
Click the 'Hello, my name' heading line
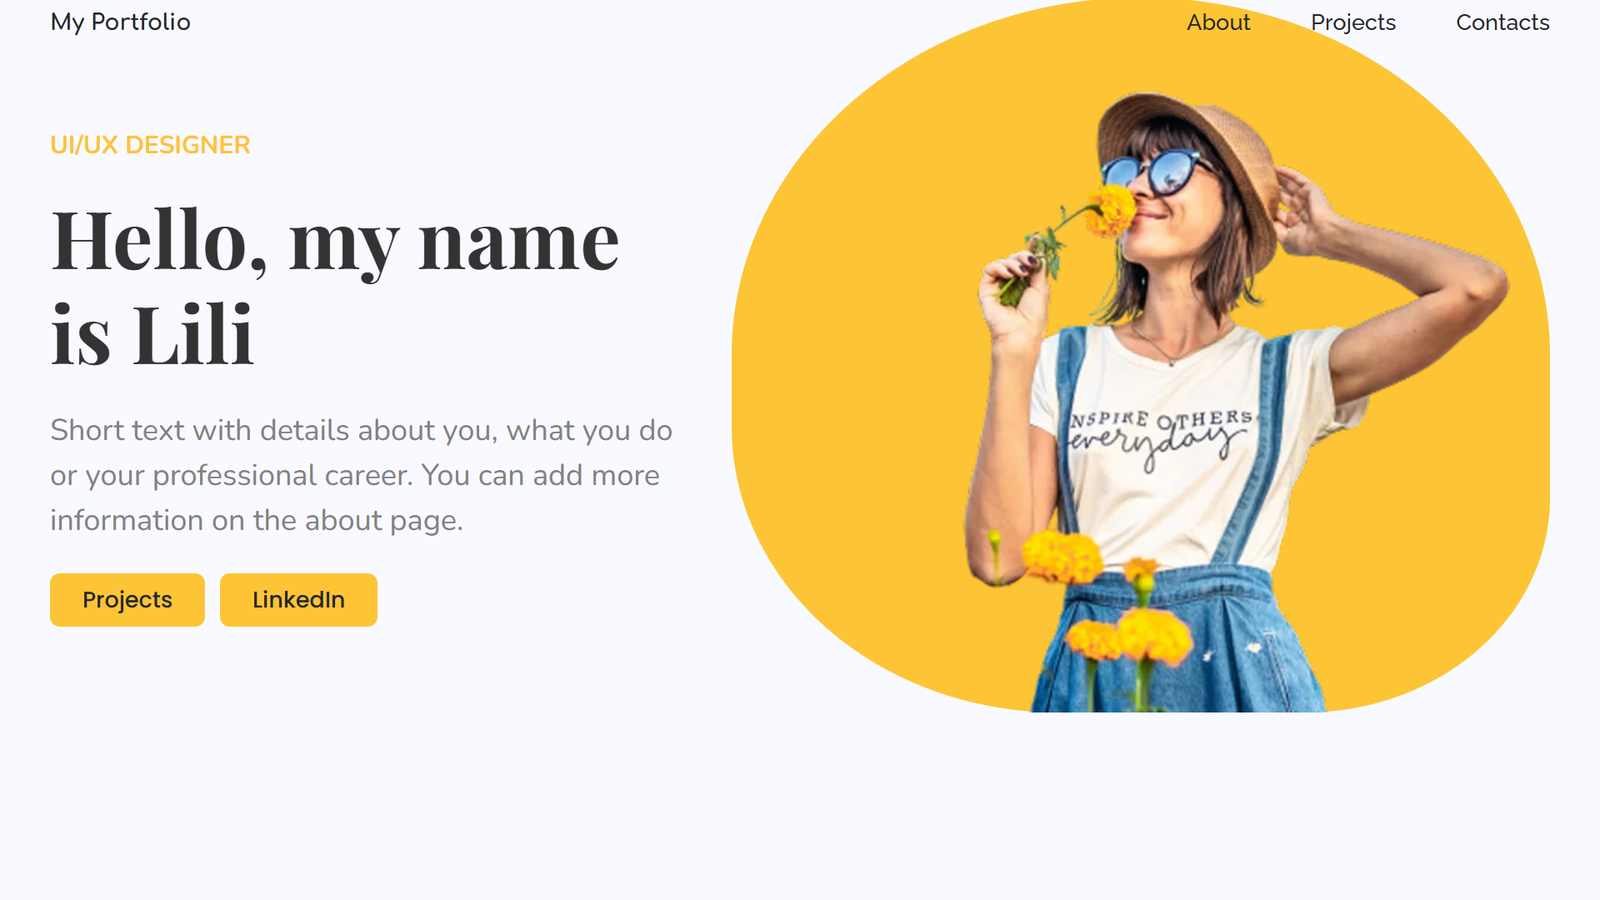[335, 240]
